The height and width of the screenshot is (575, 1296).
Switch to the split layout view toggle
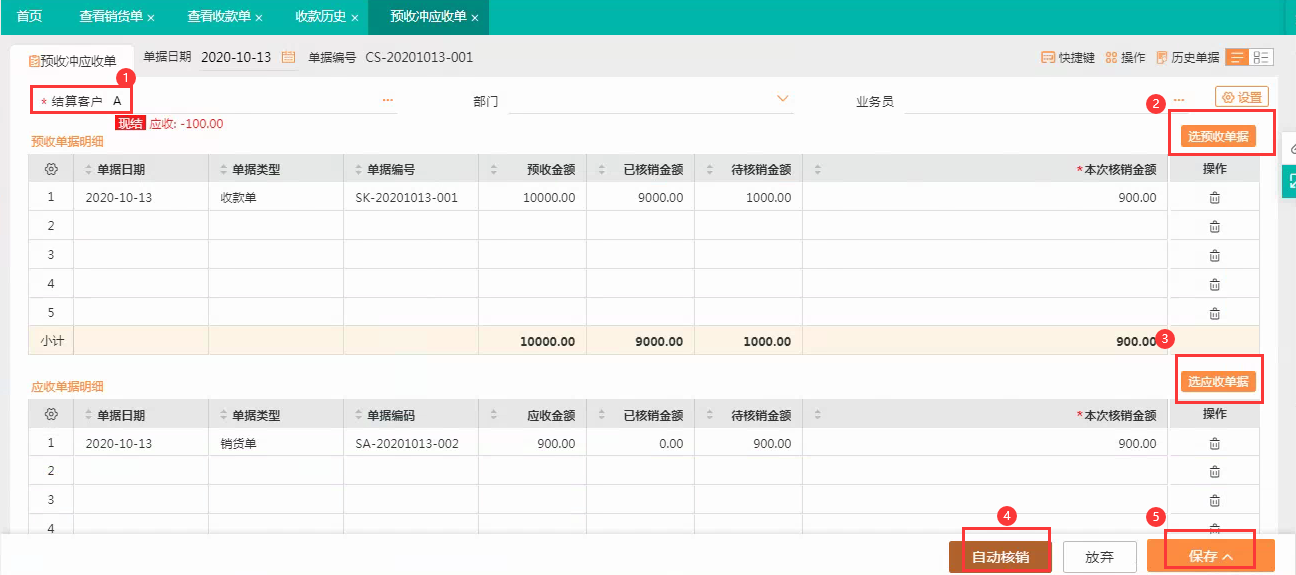[1261, 58]
